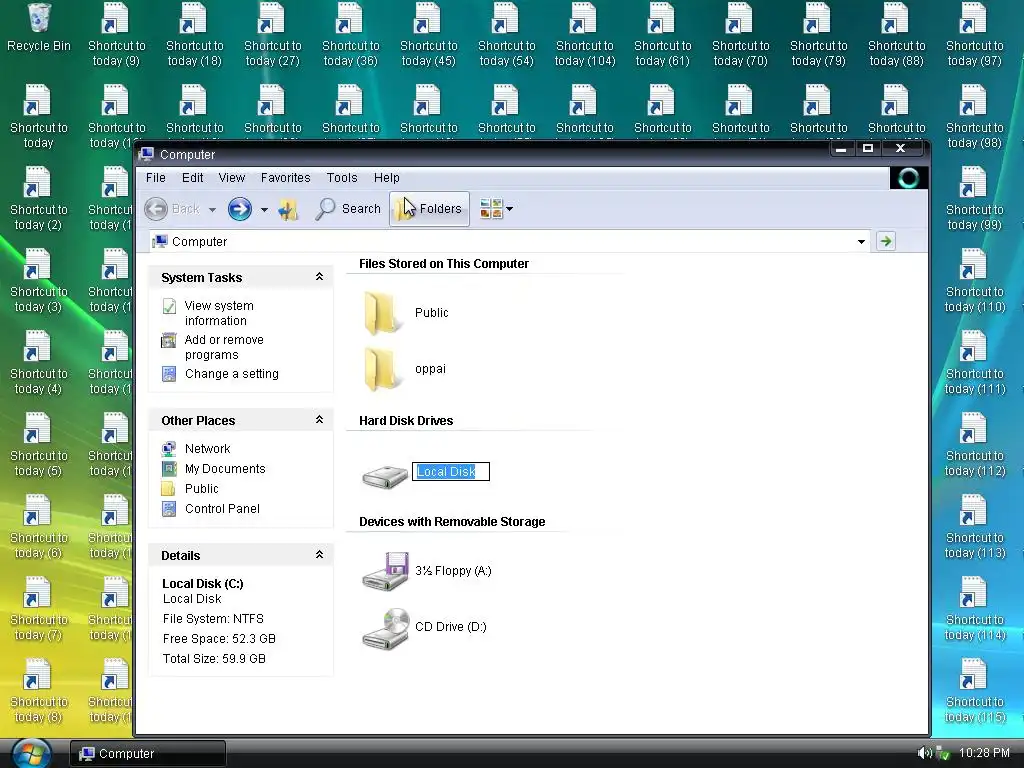The height and width of the screenshot is (768, 1024).
Task: Click Change a setting link
Action: 232,374
